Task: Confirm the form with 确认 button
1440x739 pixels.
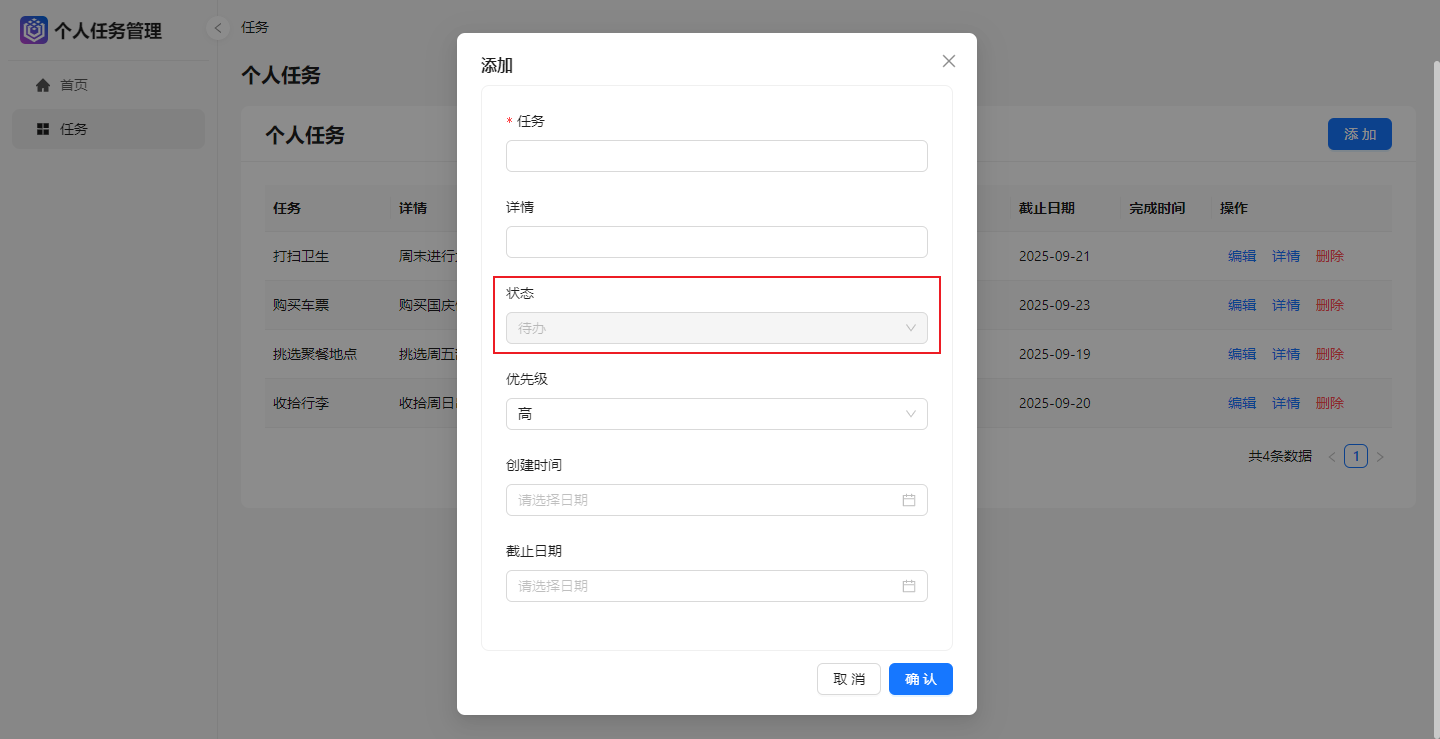Action: pos(920,678)
